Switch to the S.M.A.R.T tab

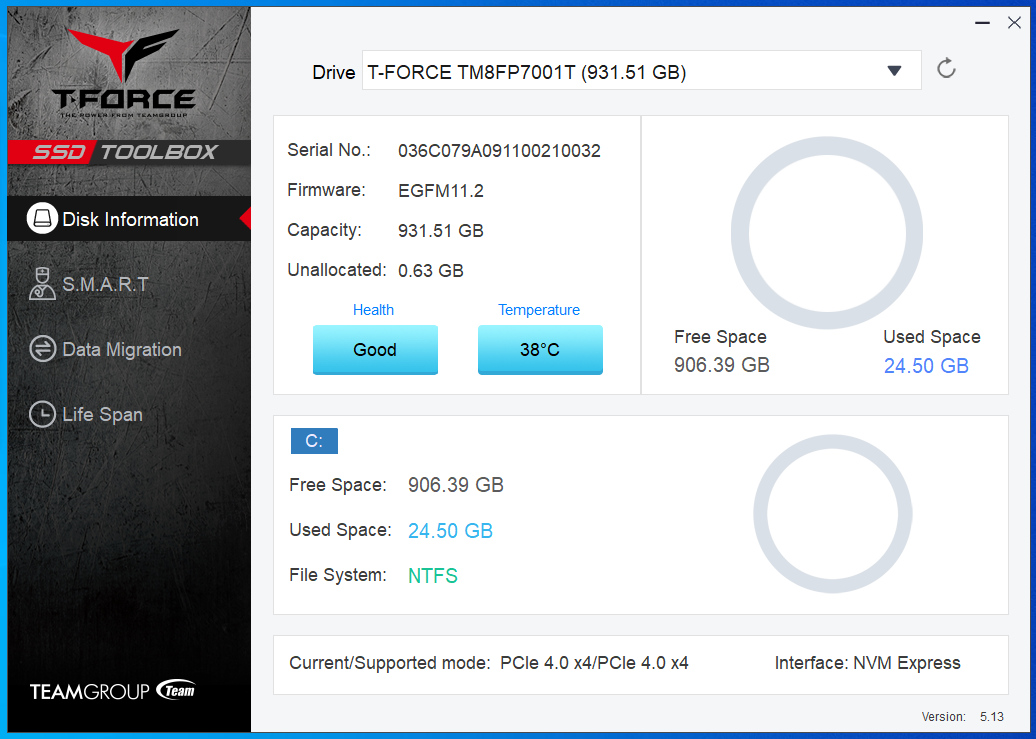click(105, 284)
